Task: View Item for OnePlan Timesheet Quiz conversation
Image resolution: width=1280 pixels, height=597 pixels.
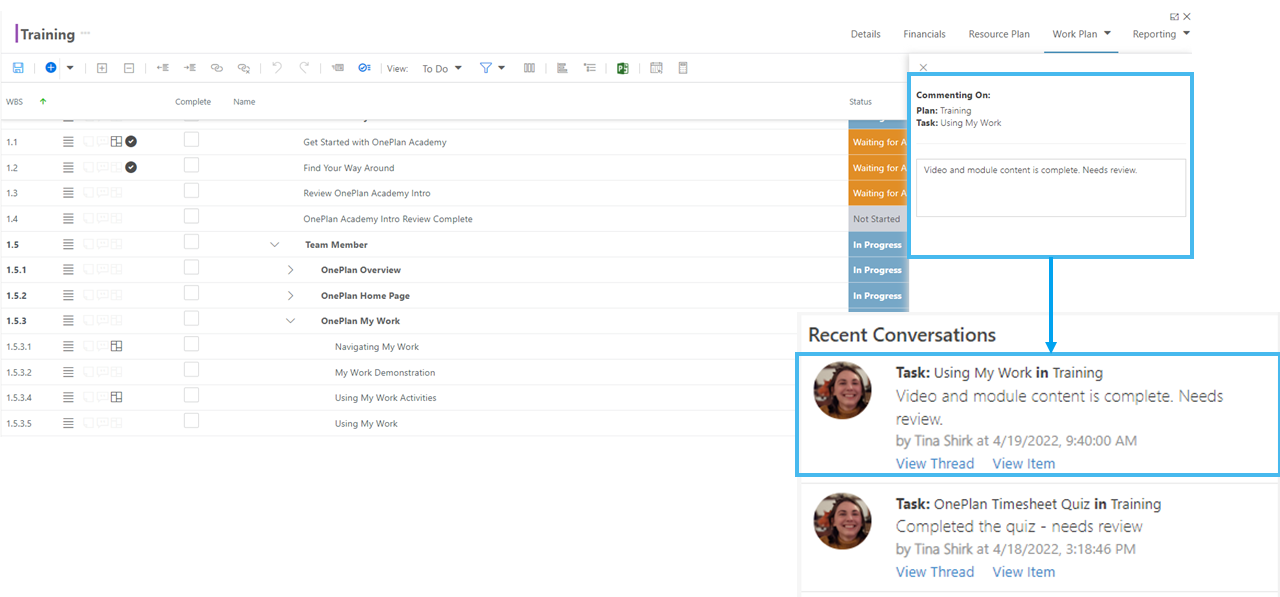Action: pyautogui.click(x=1023, y=572)
